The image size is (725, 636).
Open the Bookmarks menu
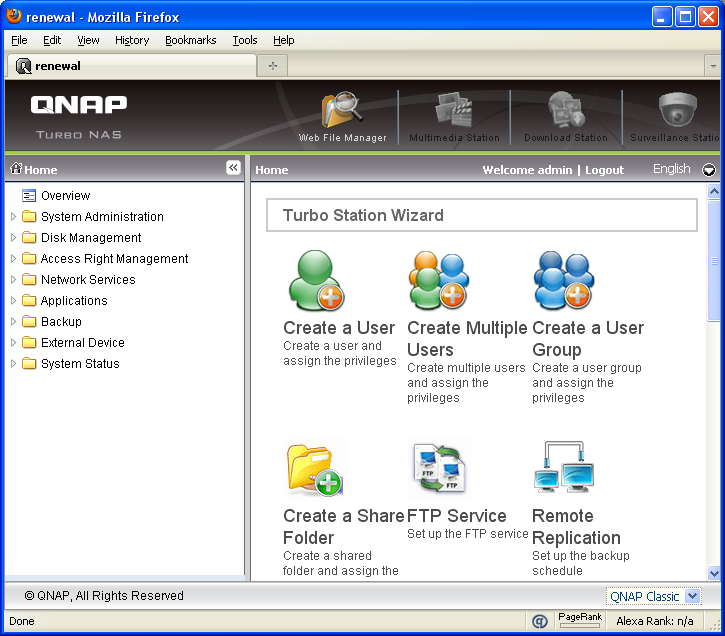[190, 41]
